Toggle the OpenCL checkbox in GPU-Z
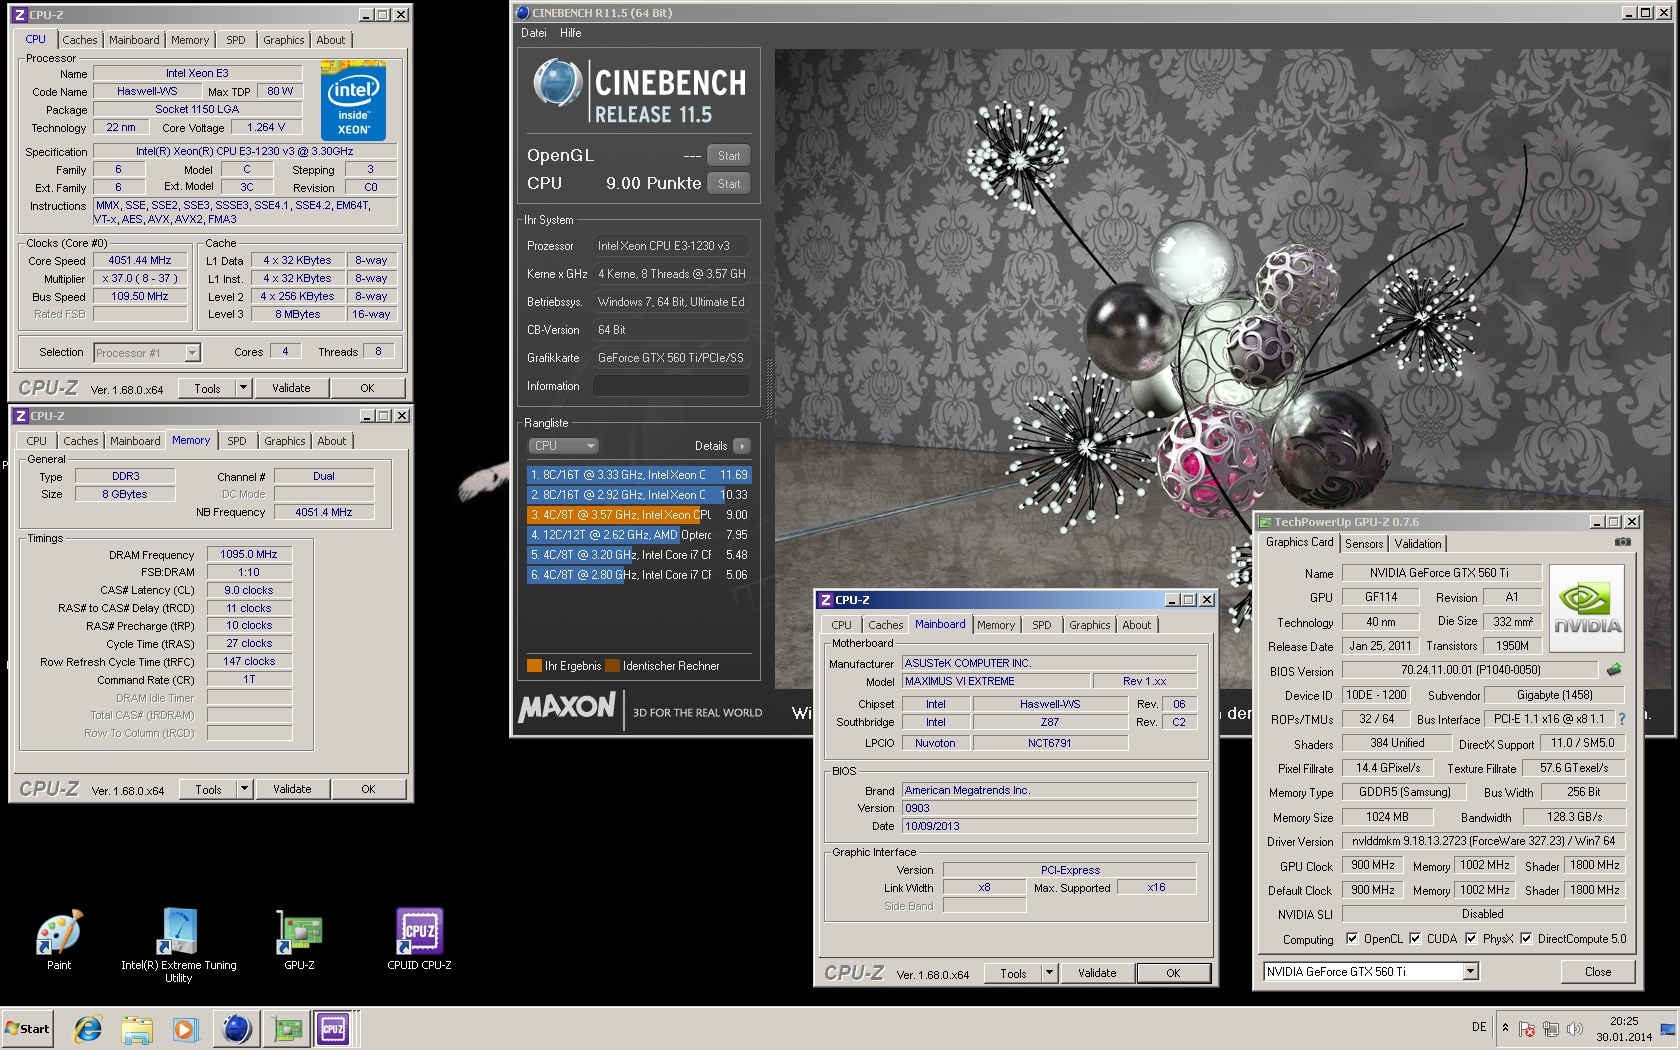The height and width of the screenshot is (1050, 1680). 1351,939
